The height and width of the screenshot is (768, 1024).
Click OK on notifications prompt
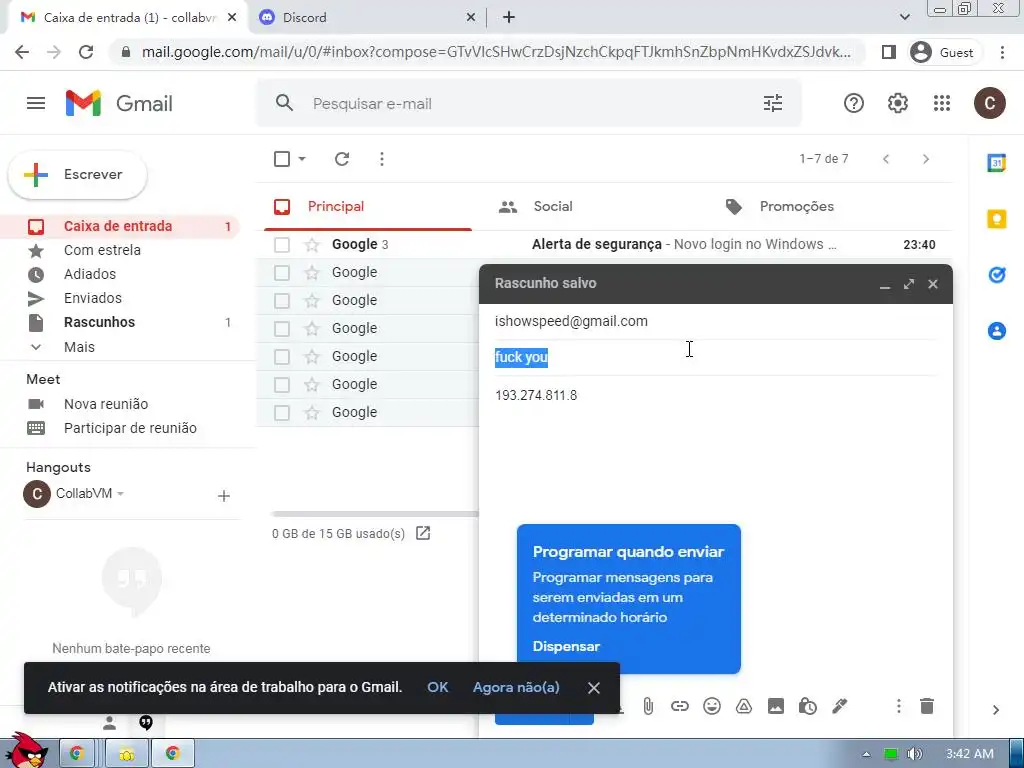438,687
